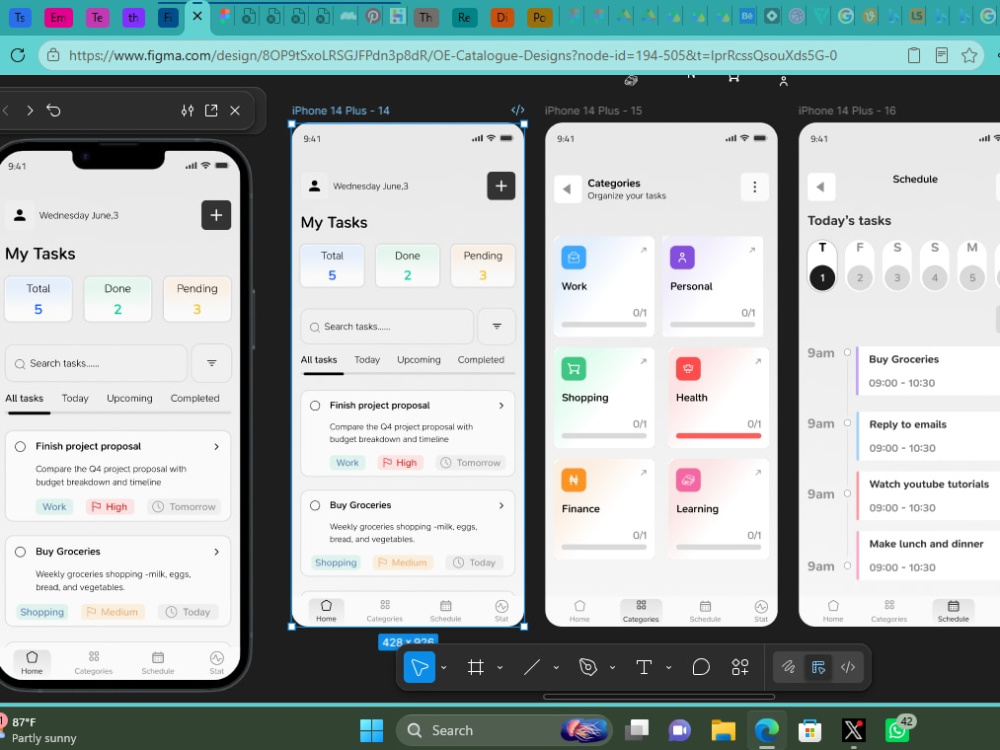
Task: Open the Actions components tool
Action: (x=740, y=667)
